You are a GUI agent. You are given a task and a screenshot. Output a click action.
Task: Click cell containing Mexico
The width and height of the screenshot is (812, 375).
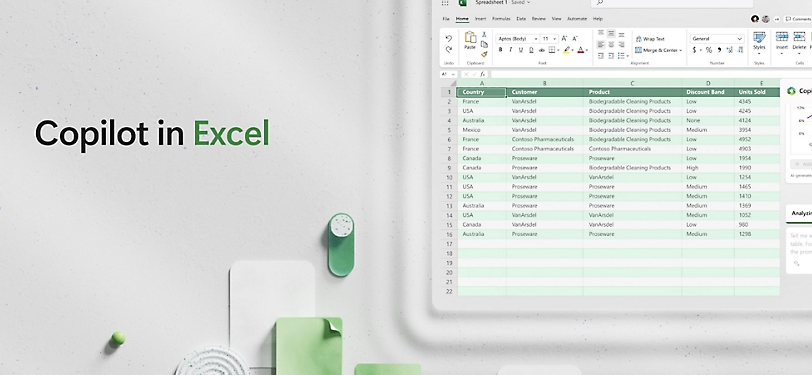coord(482,130)
